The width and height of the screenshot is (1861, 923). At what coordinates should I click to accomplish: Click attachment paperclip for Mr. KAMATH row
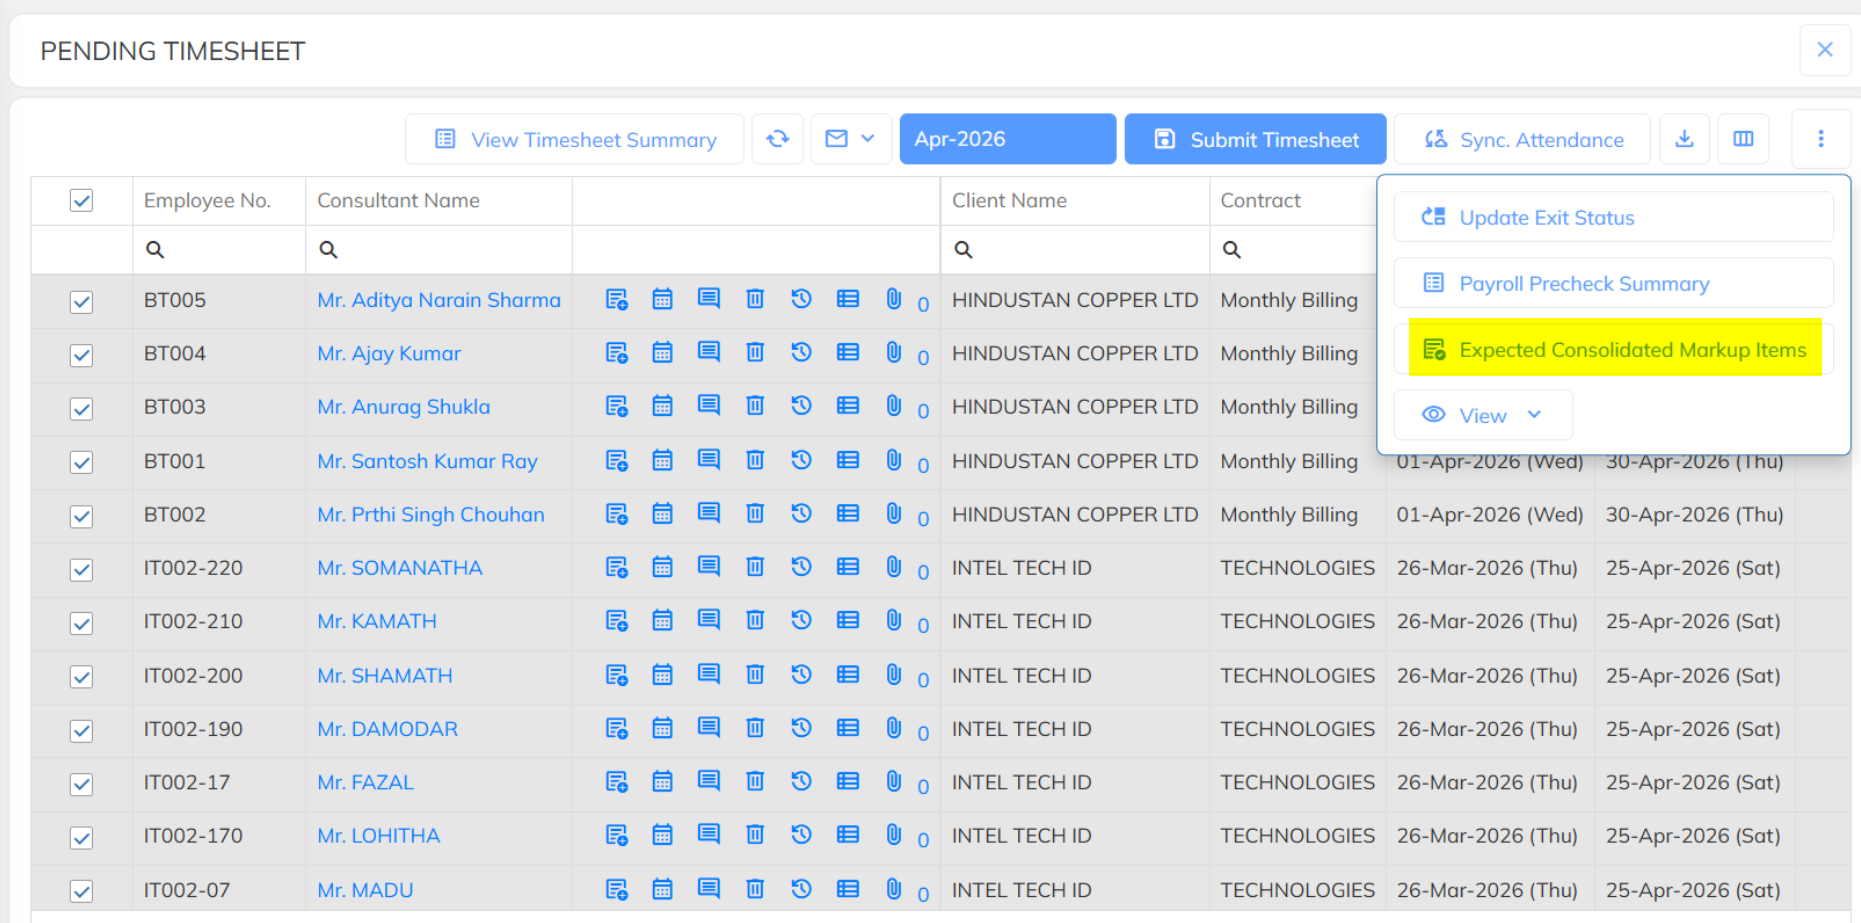[894, 620]
